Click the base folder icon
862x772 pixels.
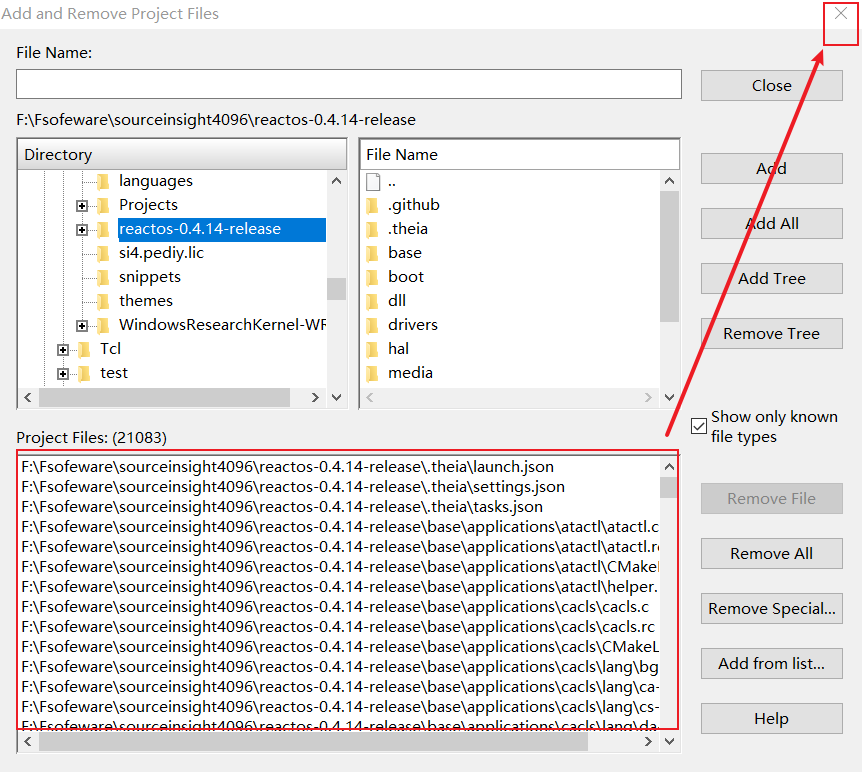(372, 253)
